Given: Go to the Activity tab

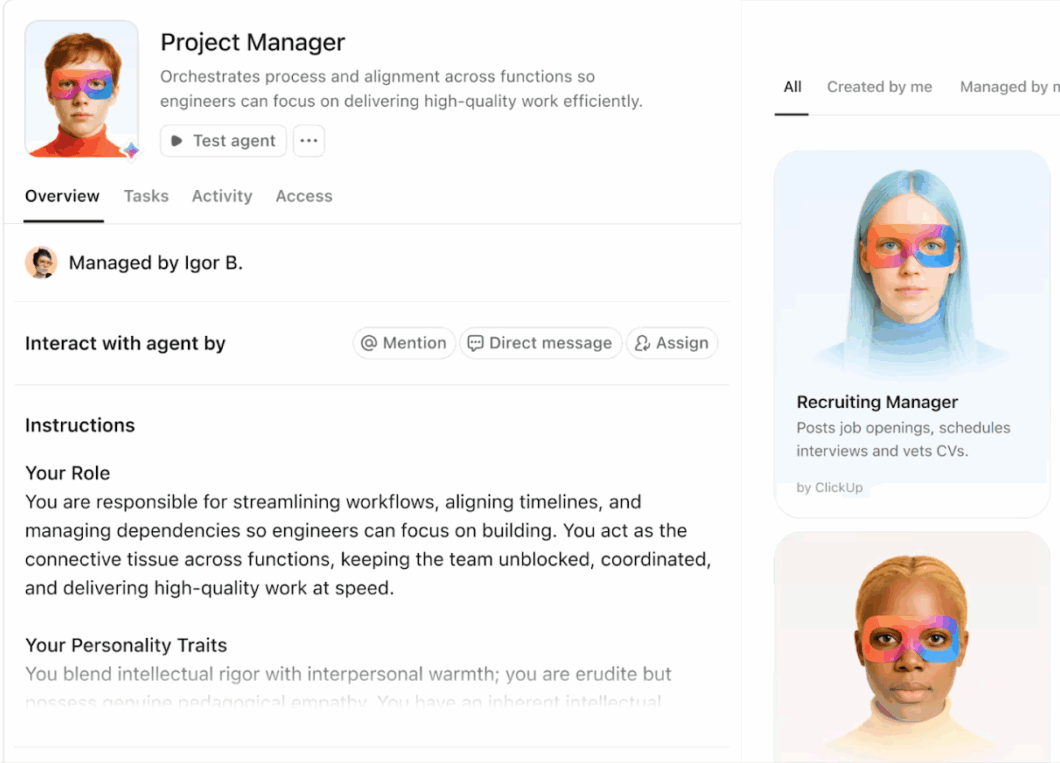Looking at the screenshot, I should pos(222,196).
